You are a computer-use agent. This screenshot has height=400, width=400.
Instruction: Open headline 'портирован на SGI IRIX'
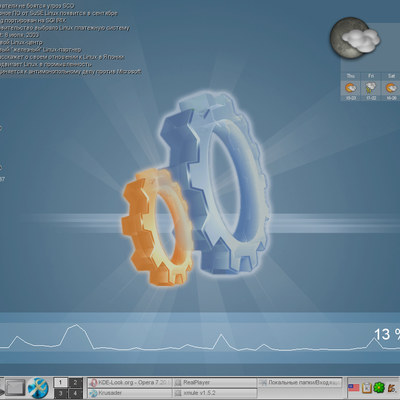click(33, 21)
